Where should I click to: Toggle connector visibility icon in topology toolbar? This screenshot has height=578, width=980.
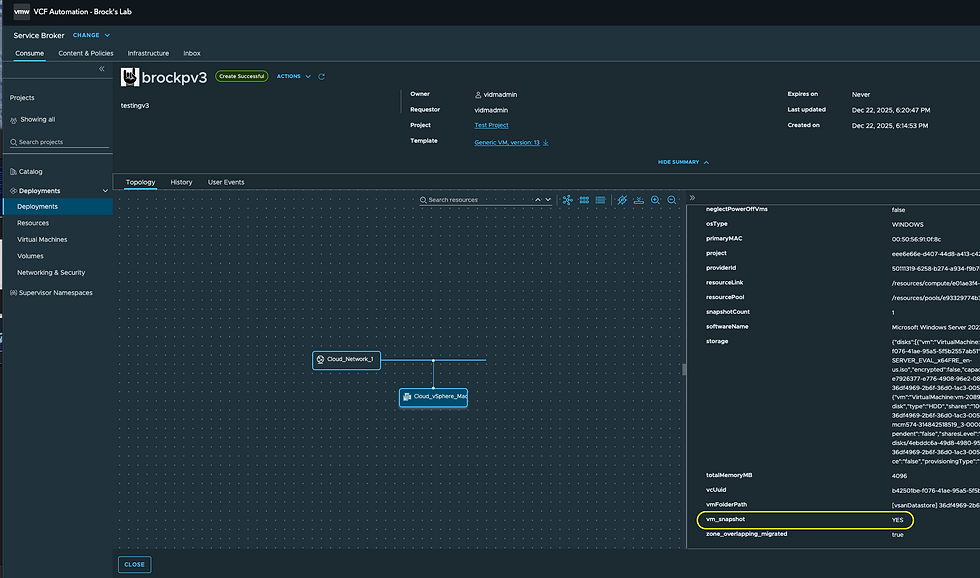[621, 200]
